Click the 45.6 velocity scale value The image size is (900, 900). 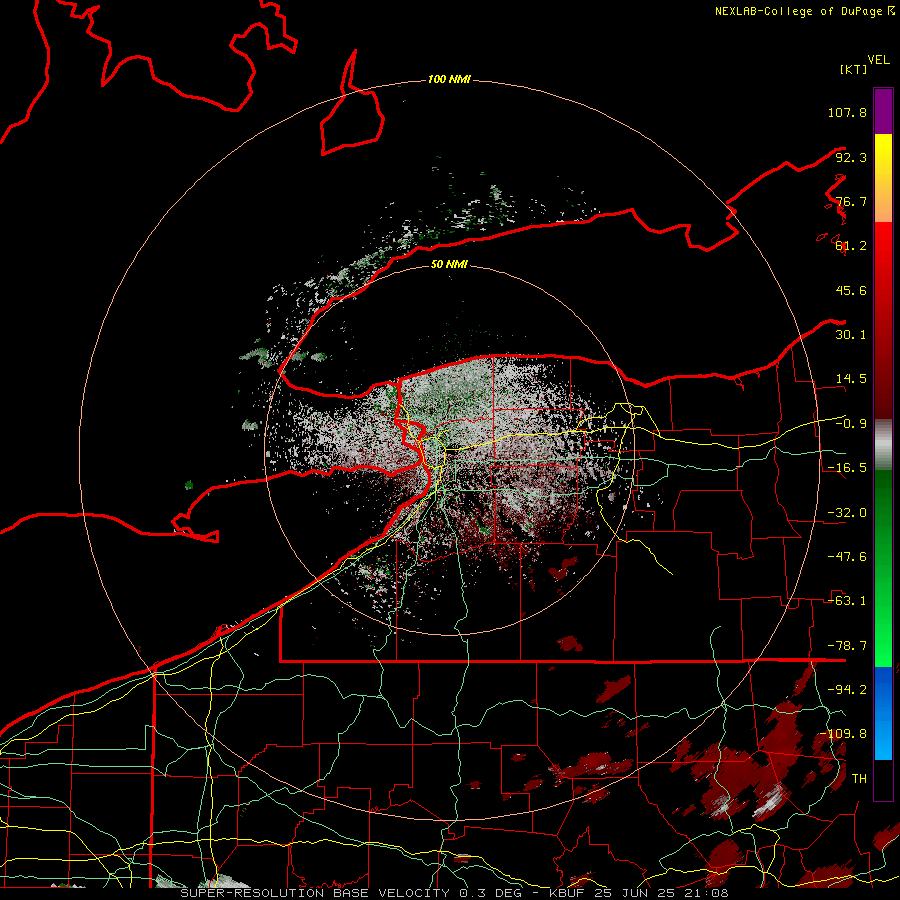point(851,290)
